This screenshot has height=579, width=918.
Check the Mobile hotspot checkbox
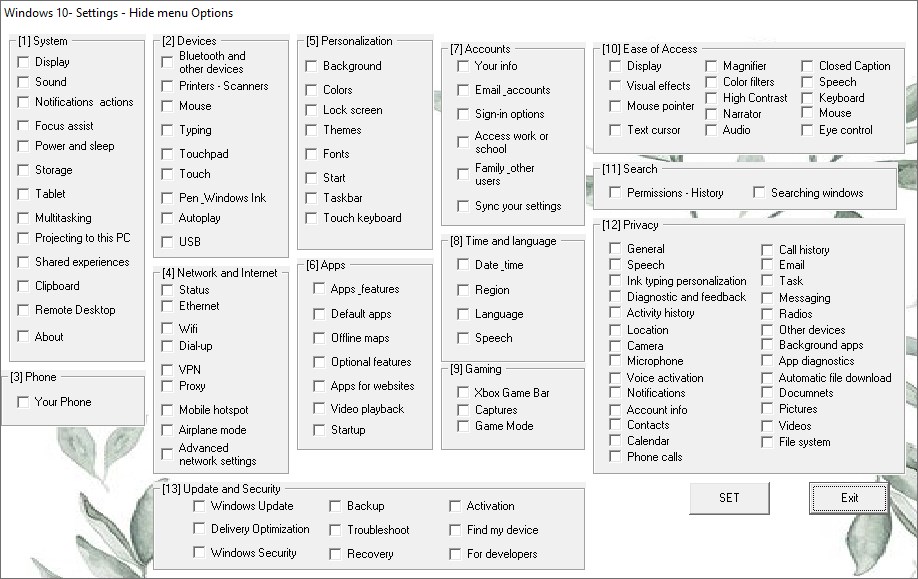[x=168, y=410]
